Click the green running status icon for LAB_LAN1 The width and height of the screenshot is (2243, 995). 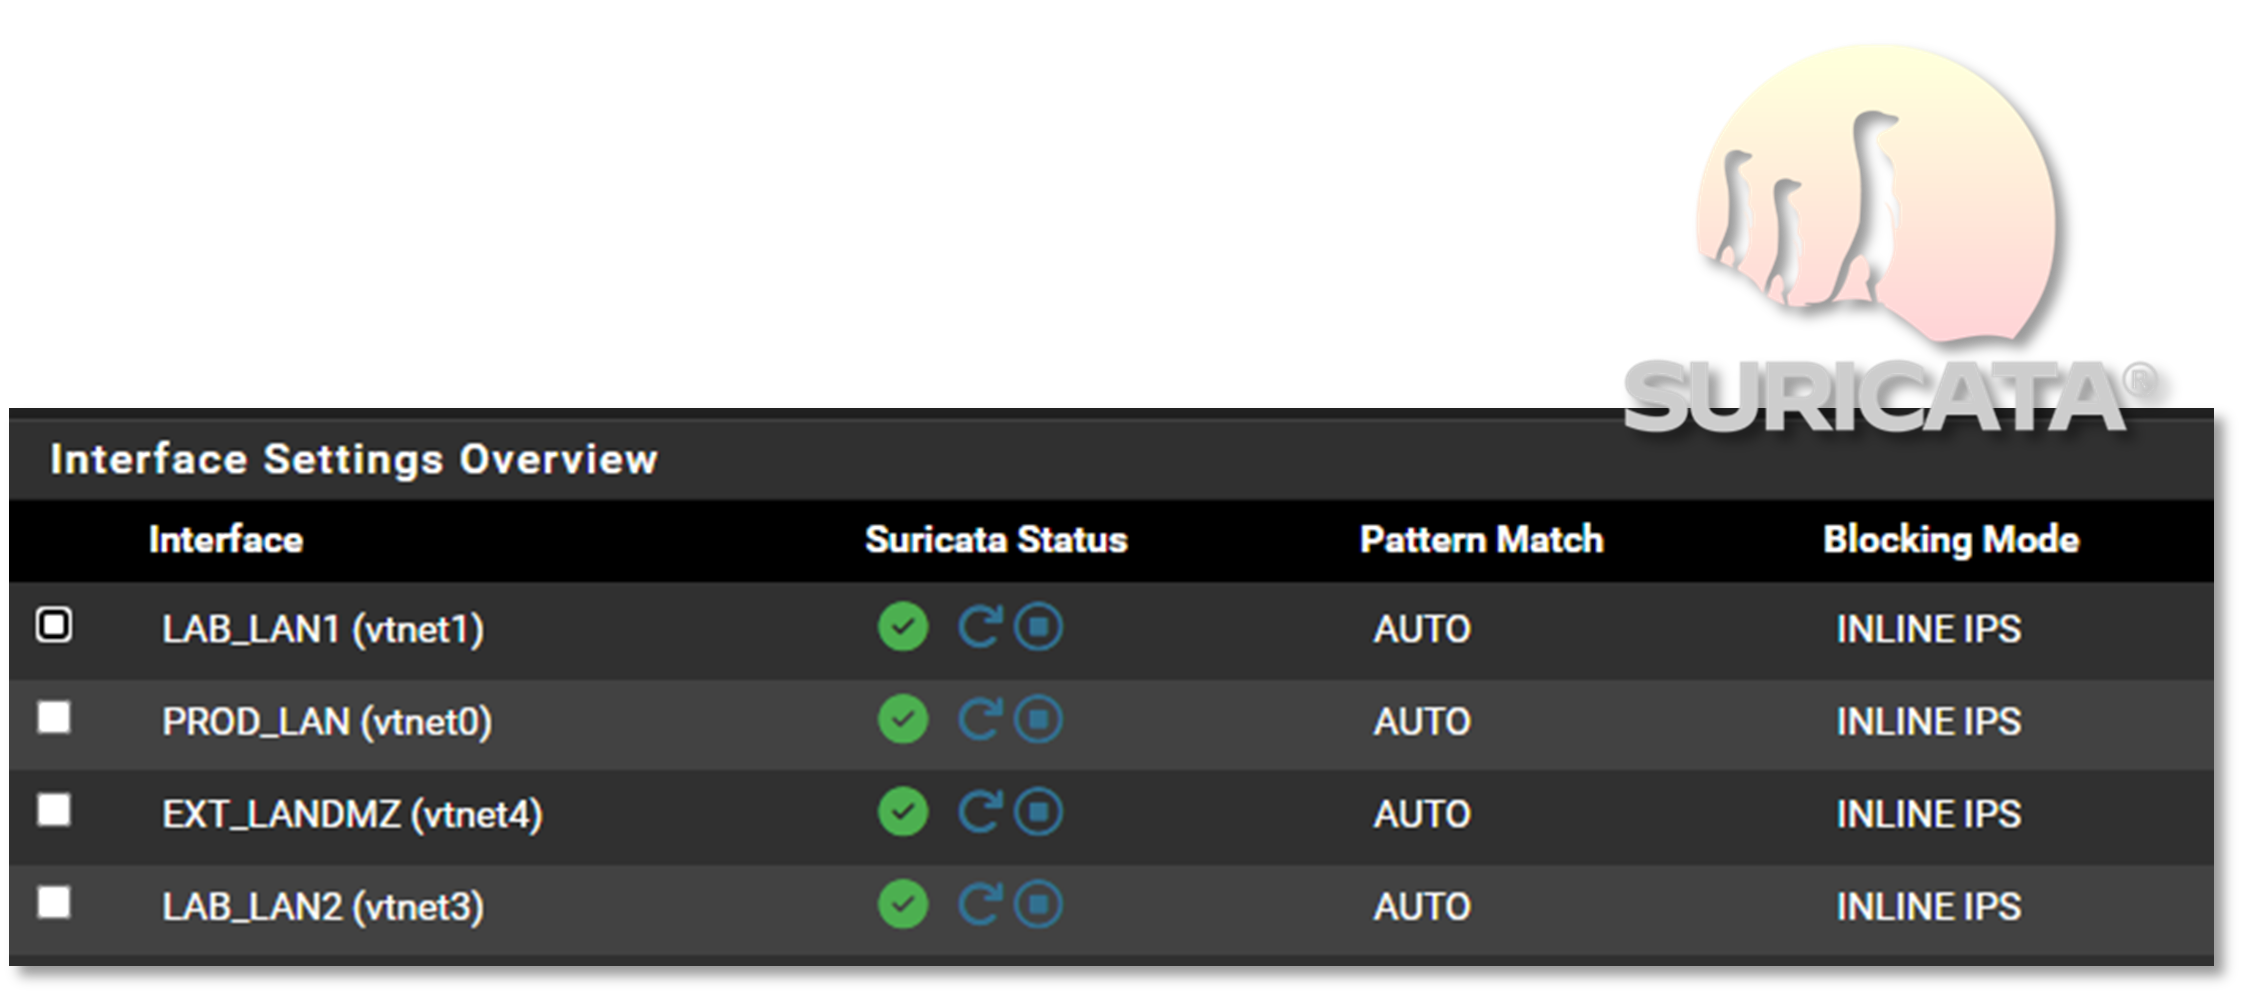click(x=903, y=628)
